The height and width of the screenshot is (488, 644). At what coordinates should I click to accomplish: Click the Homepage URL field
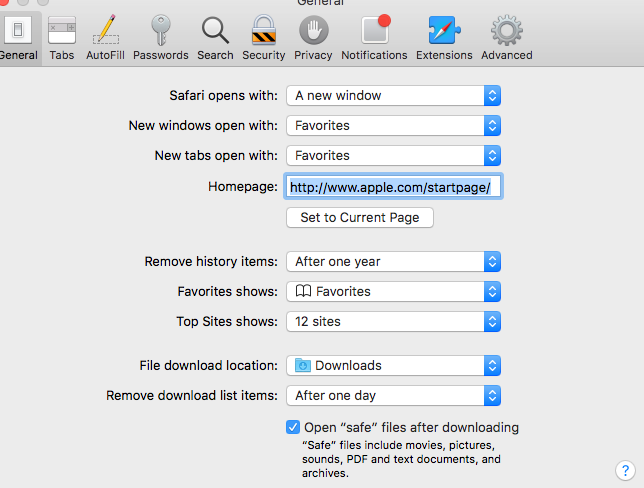(393, 187)
